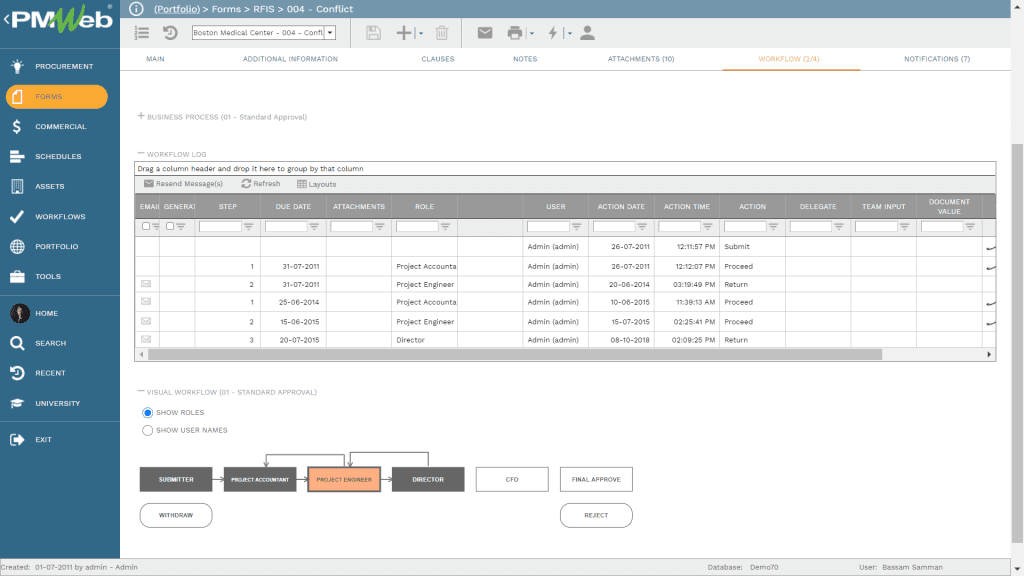Screen dimensions: 1024x576
Task: Click the CFO workflow step box
Action: (512, 479)
